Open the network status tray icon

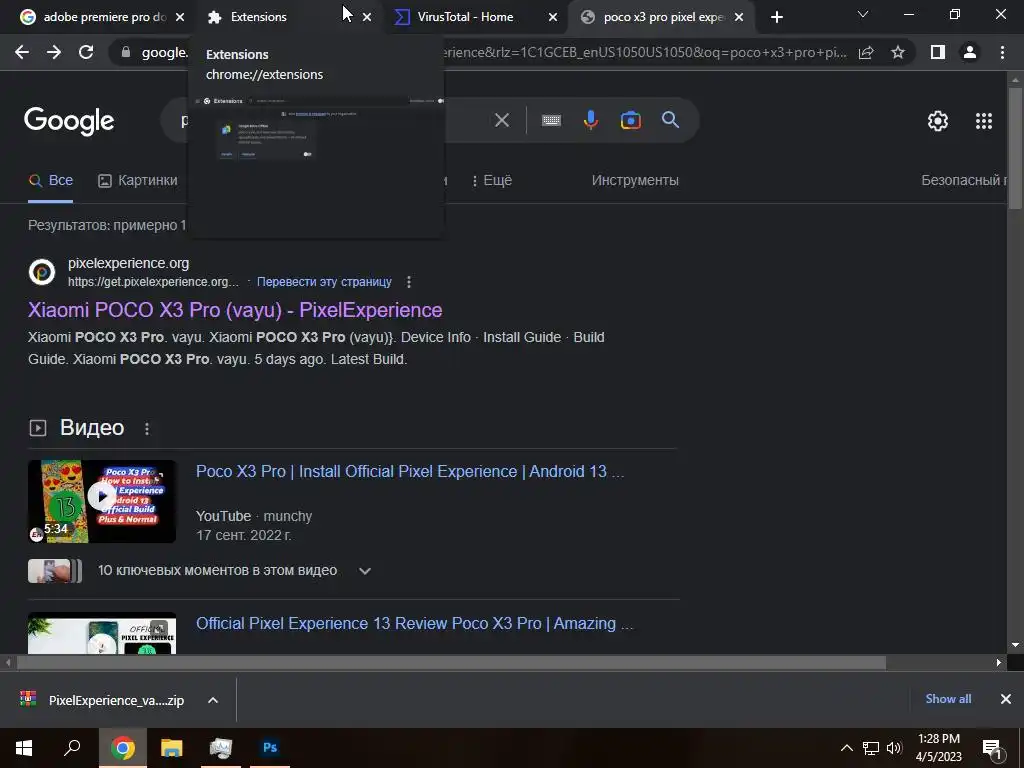871,748
